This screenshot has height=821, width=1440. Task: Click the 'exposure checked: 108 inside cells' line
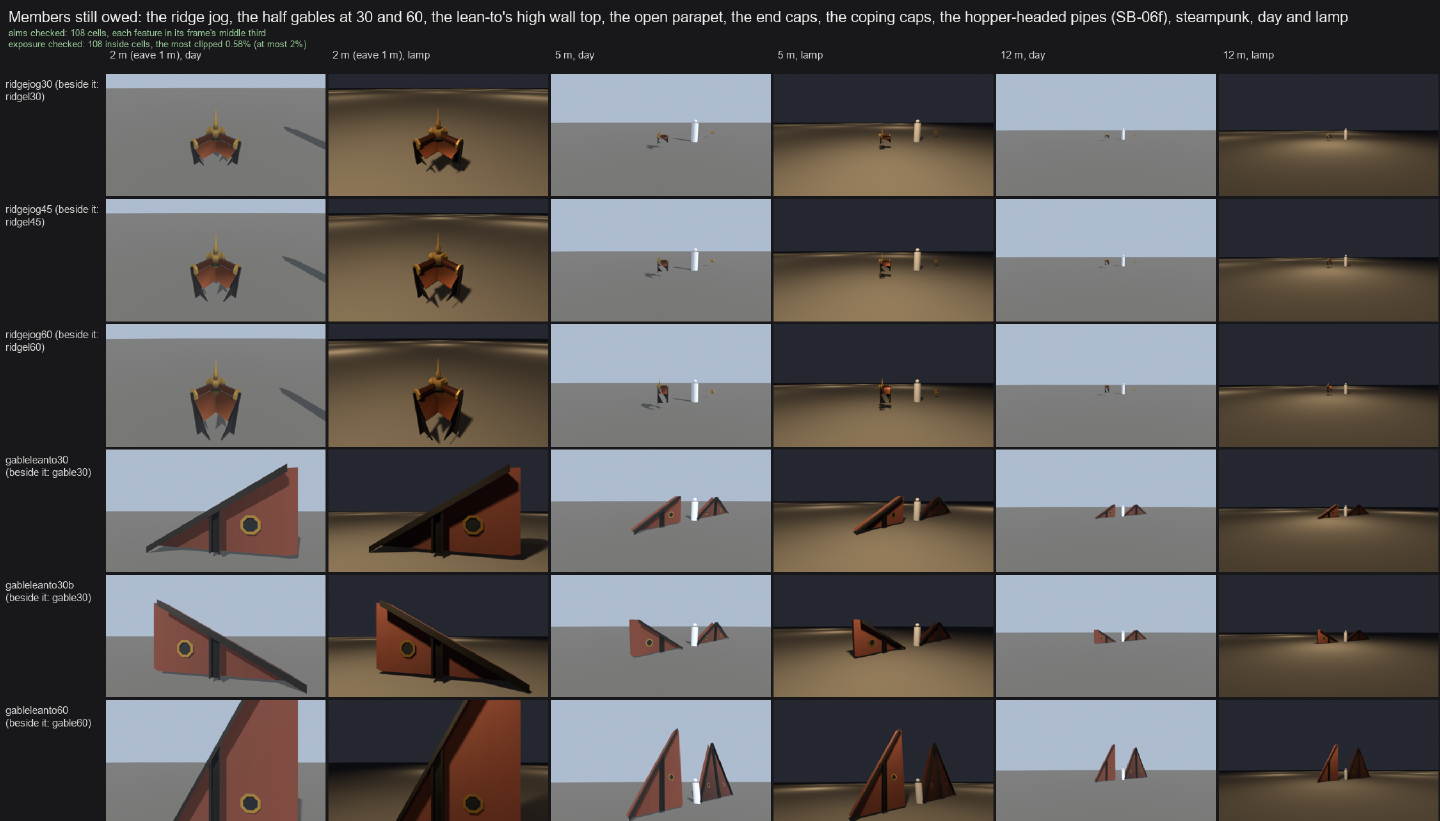[156, 44]
